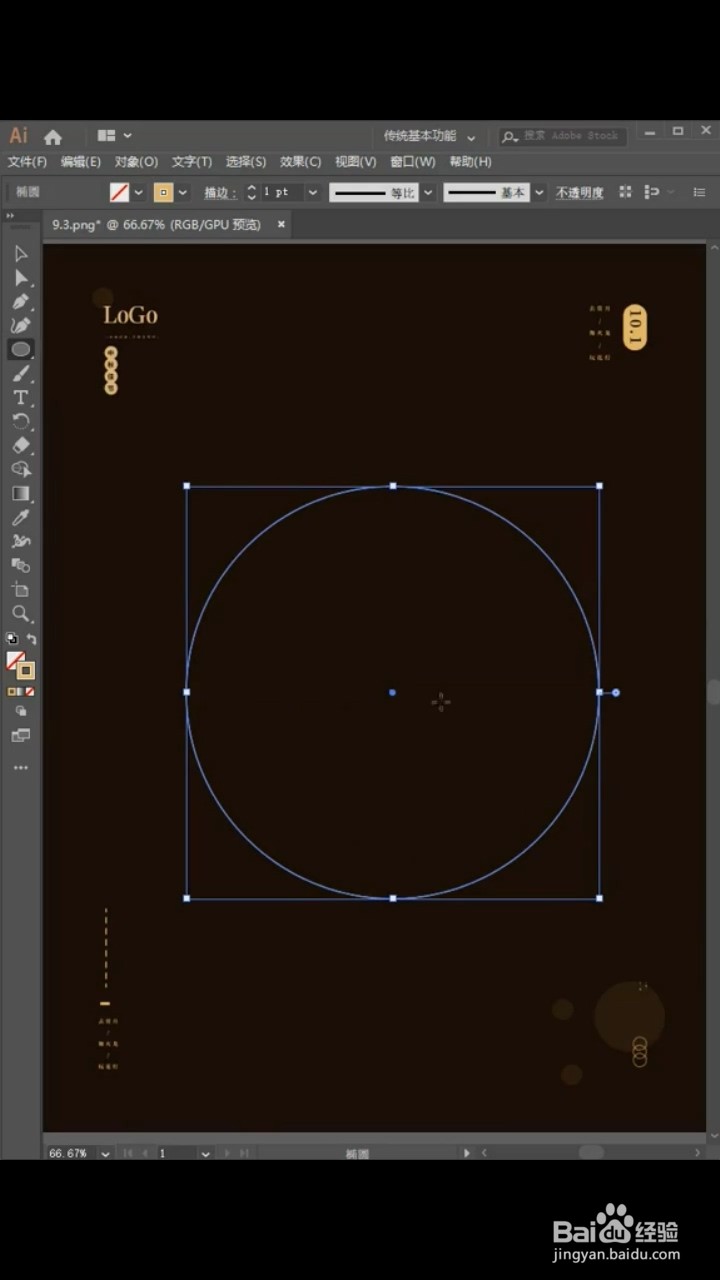The image size is (720, 1280).
Task: Click the align options icon in control bar
Action: pos(626,192)
